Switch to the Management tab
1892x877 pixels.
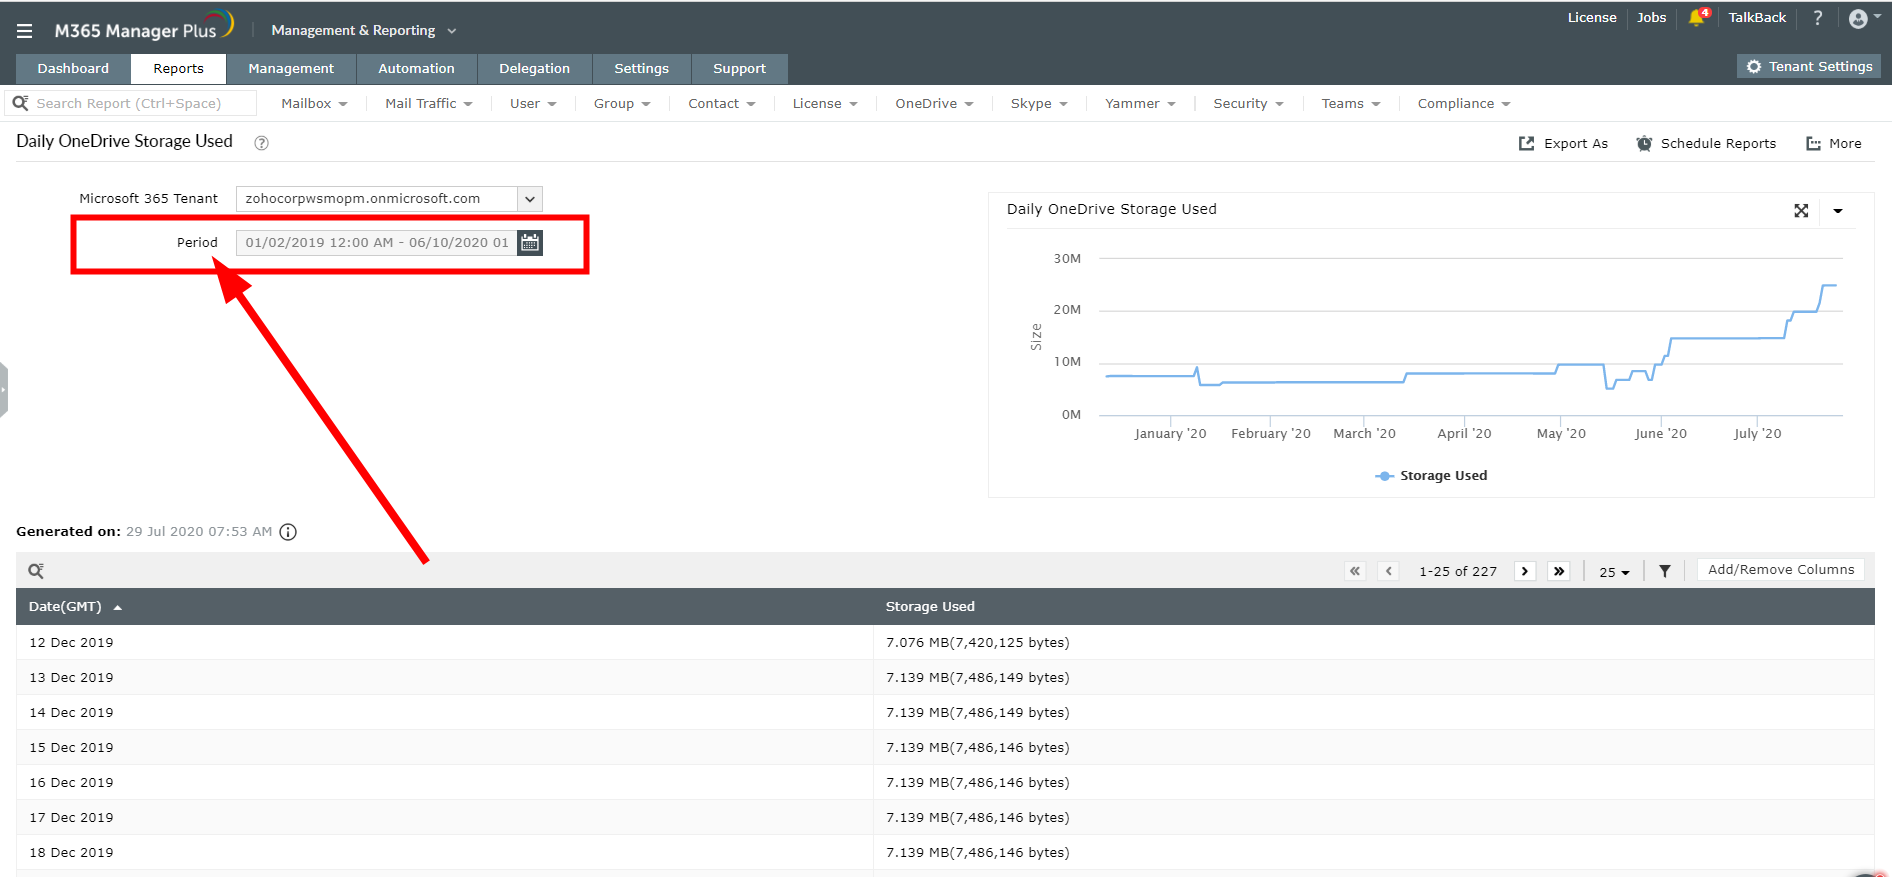pyautogui.click(x=291, y=69)
